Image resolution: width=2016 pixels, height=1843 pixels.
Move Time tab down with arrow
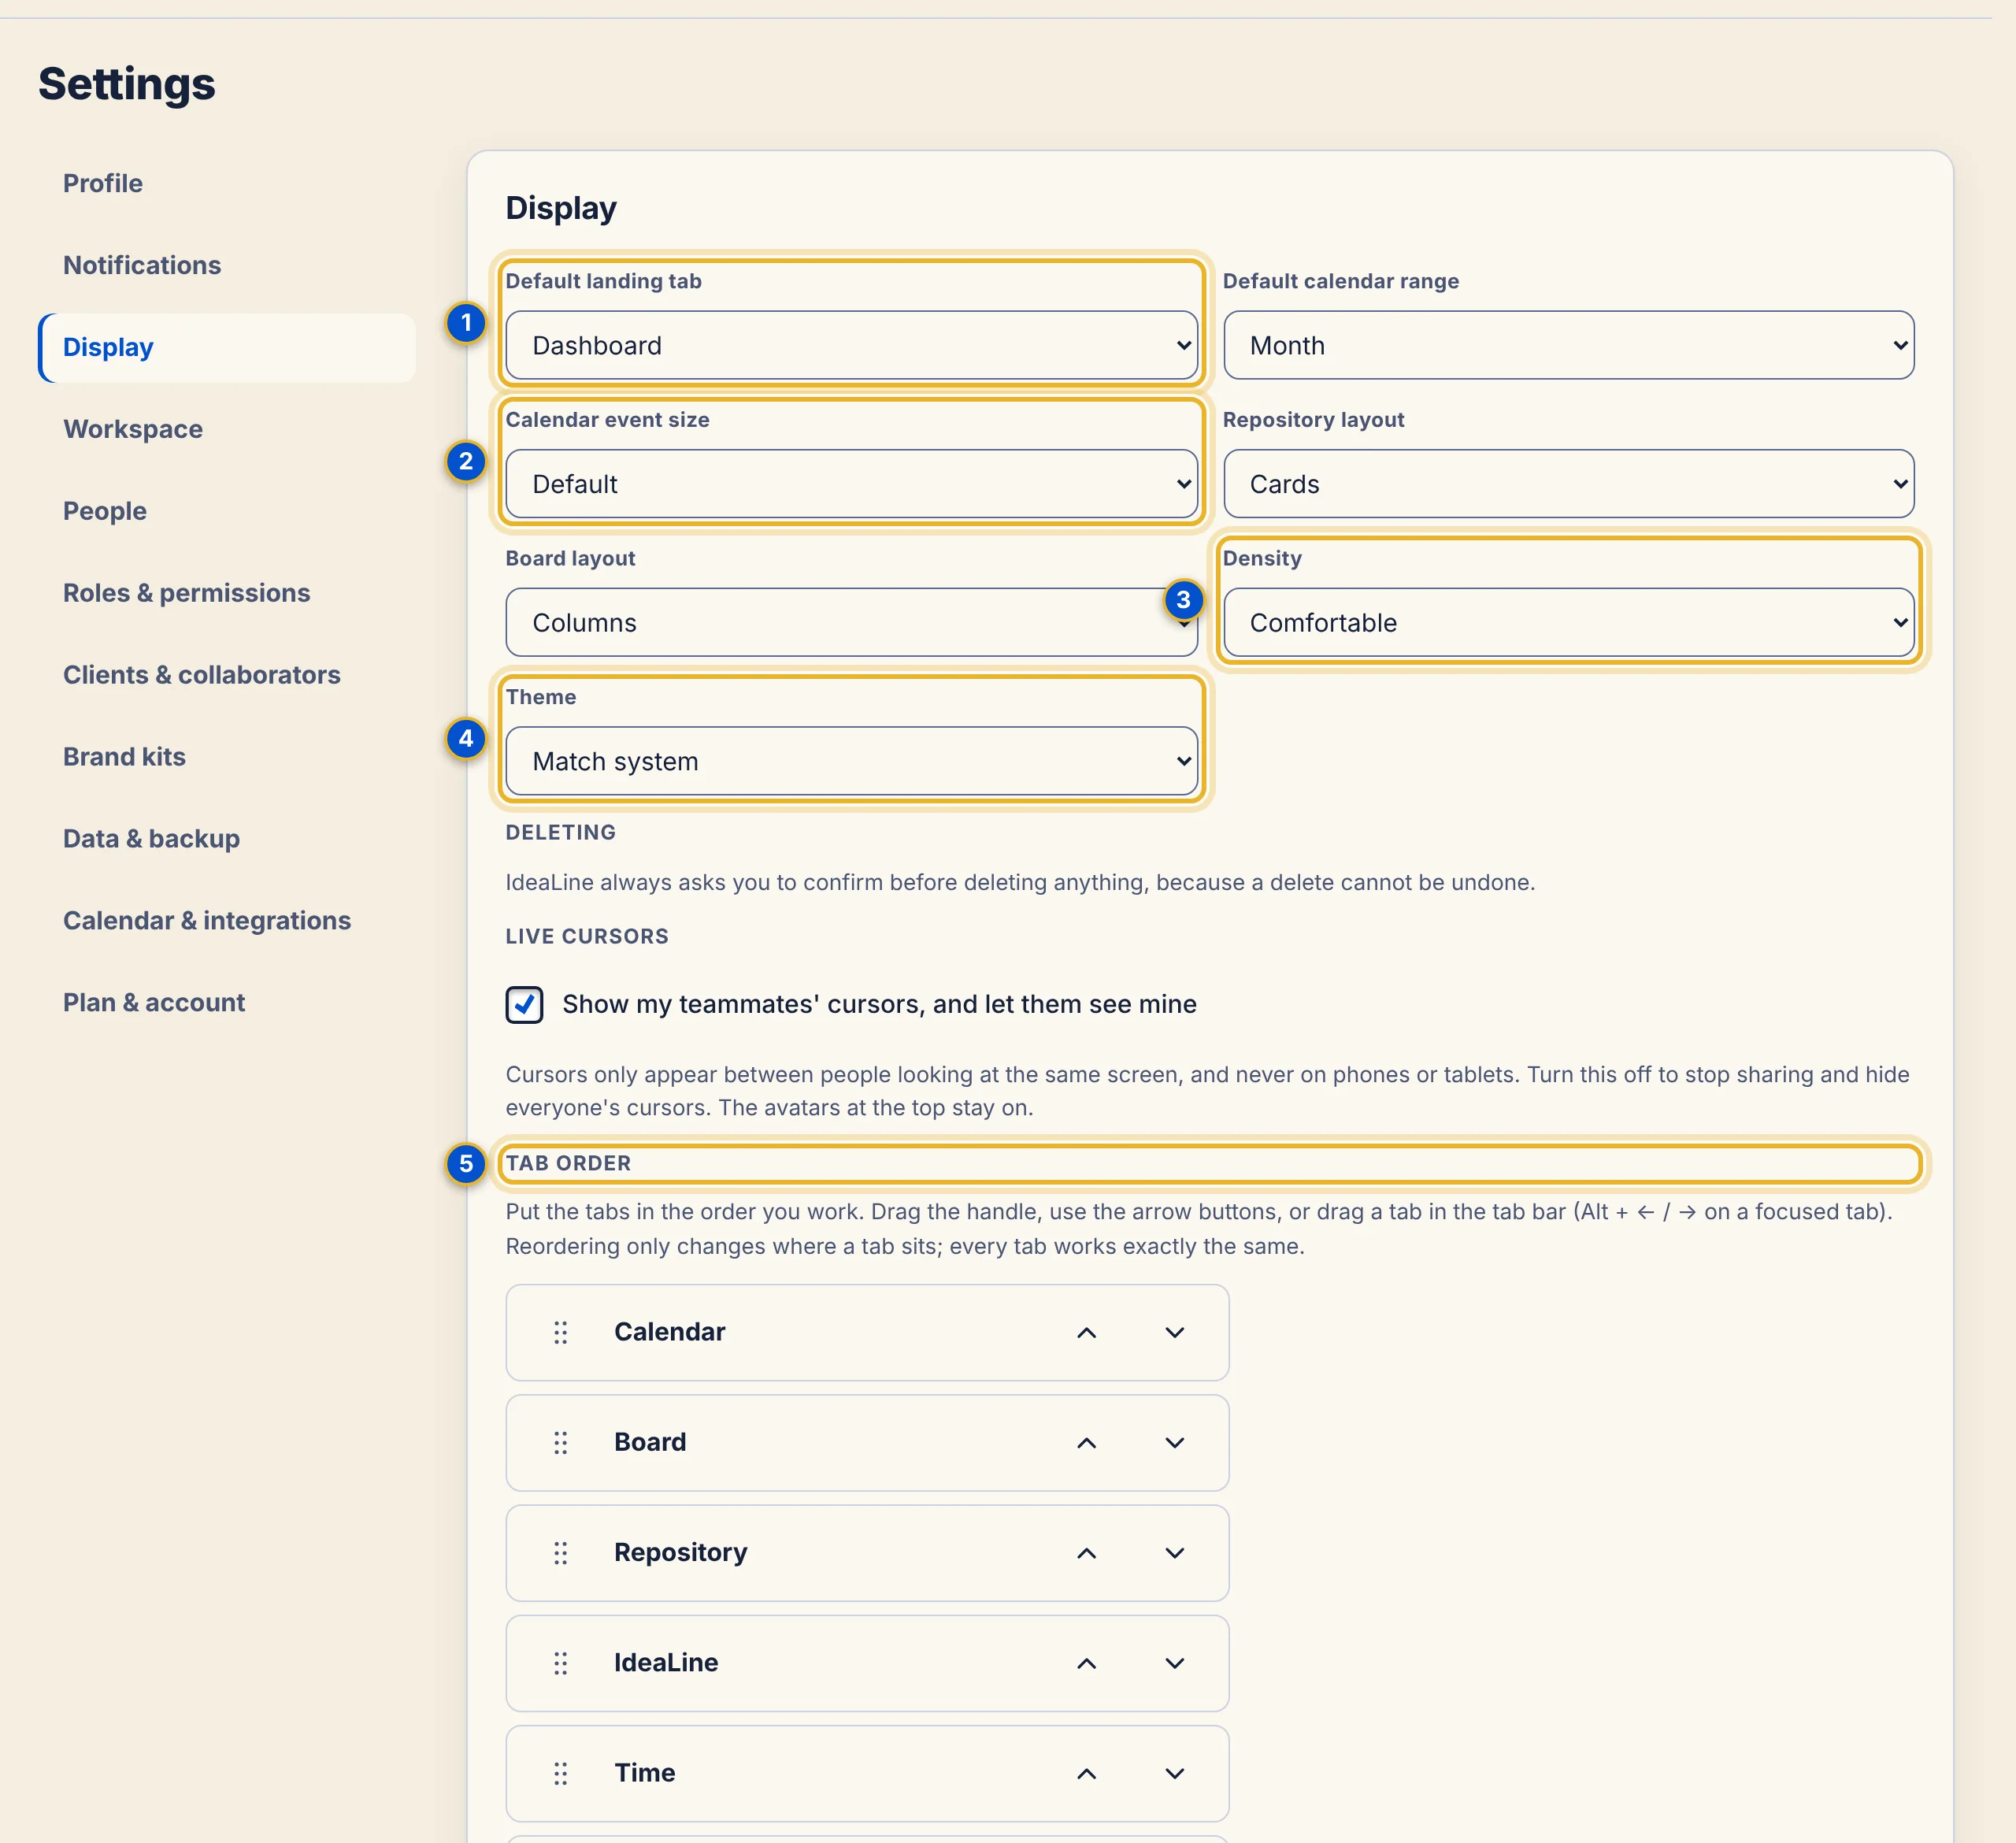pyautogui.click(x=1174, y=1772)
